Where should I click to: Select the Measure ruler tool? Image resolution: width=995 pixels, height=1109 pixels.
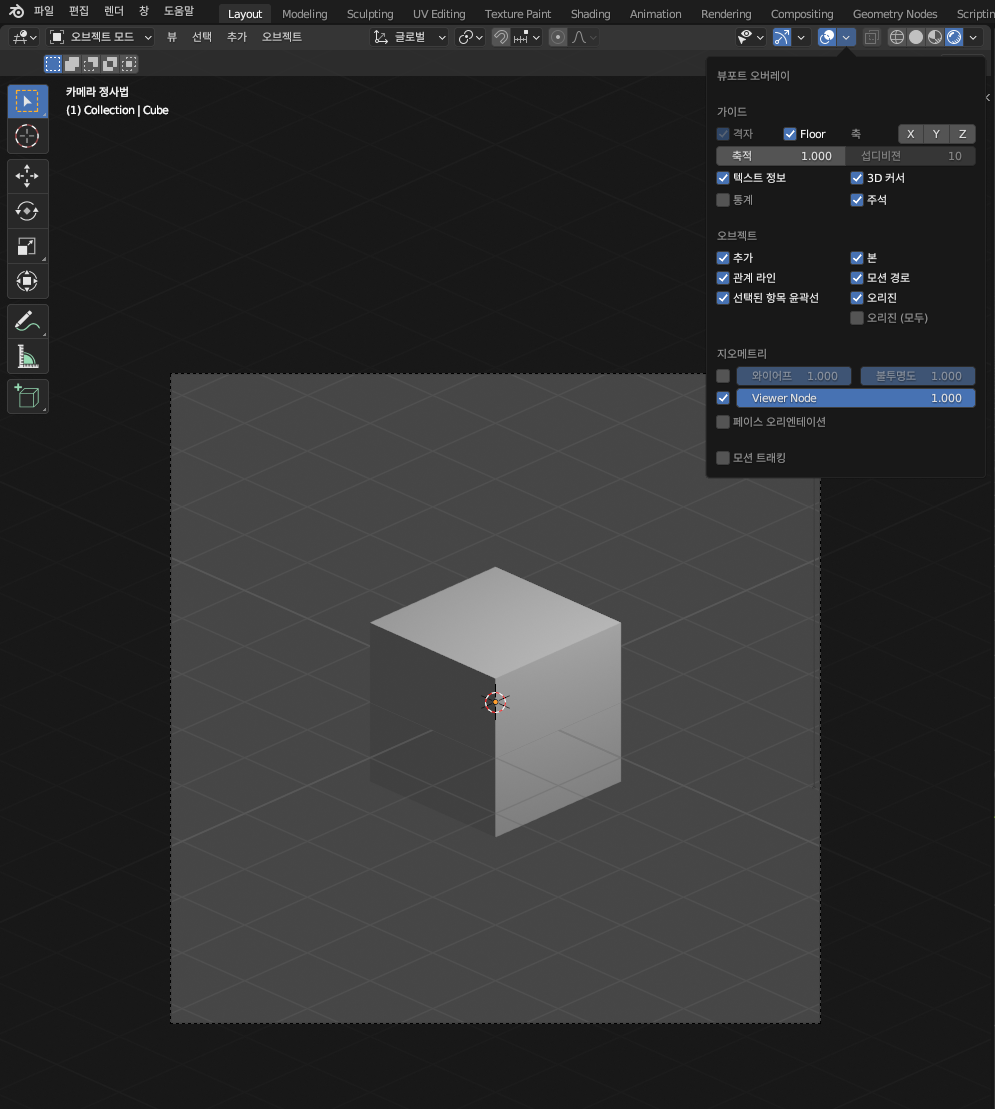(x=28, y=356)
